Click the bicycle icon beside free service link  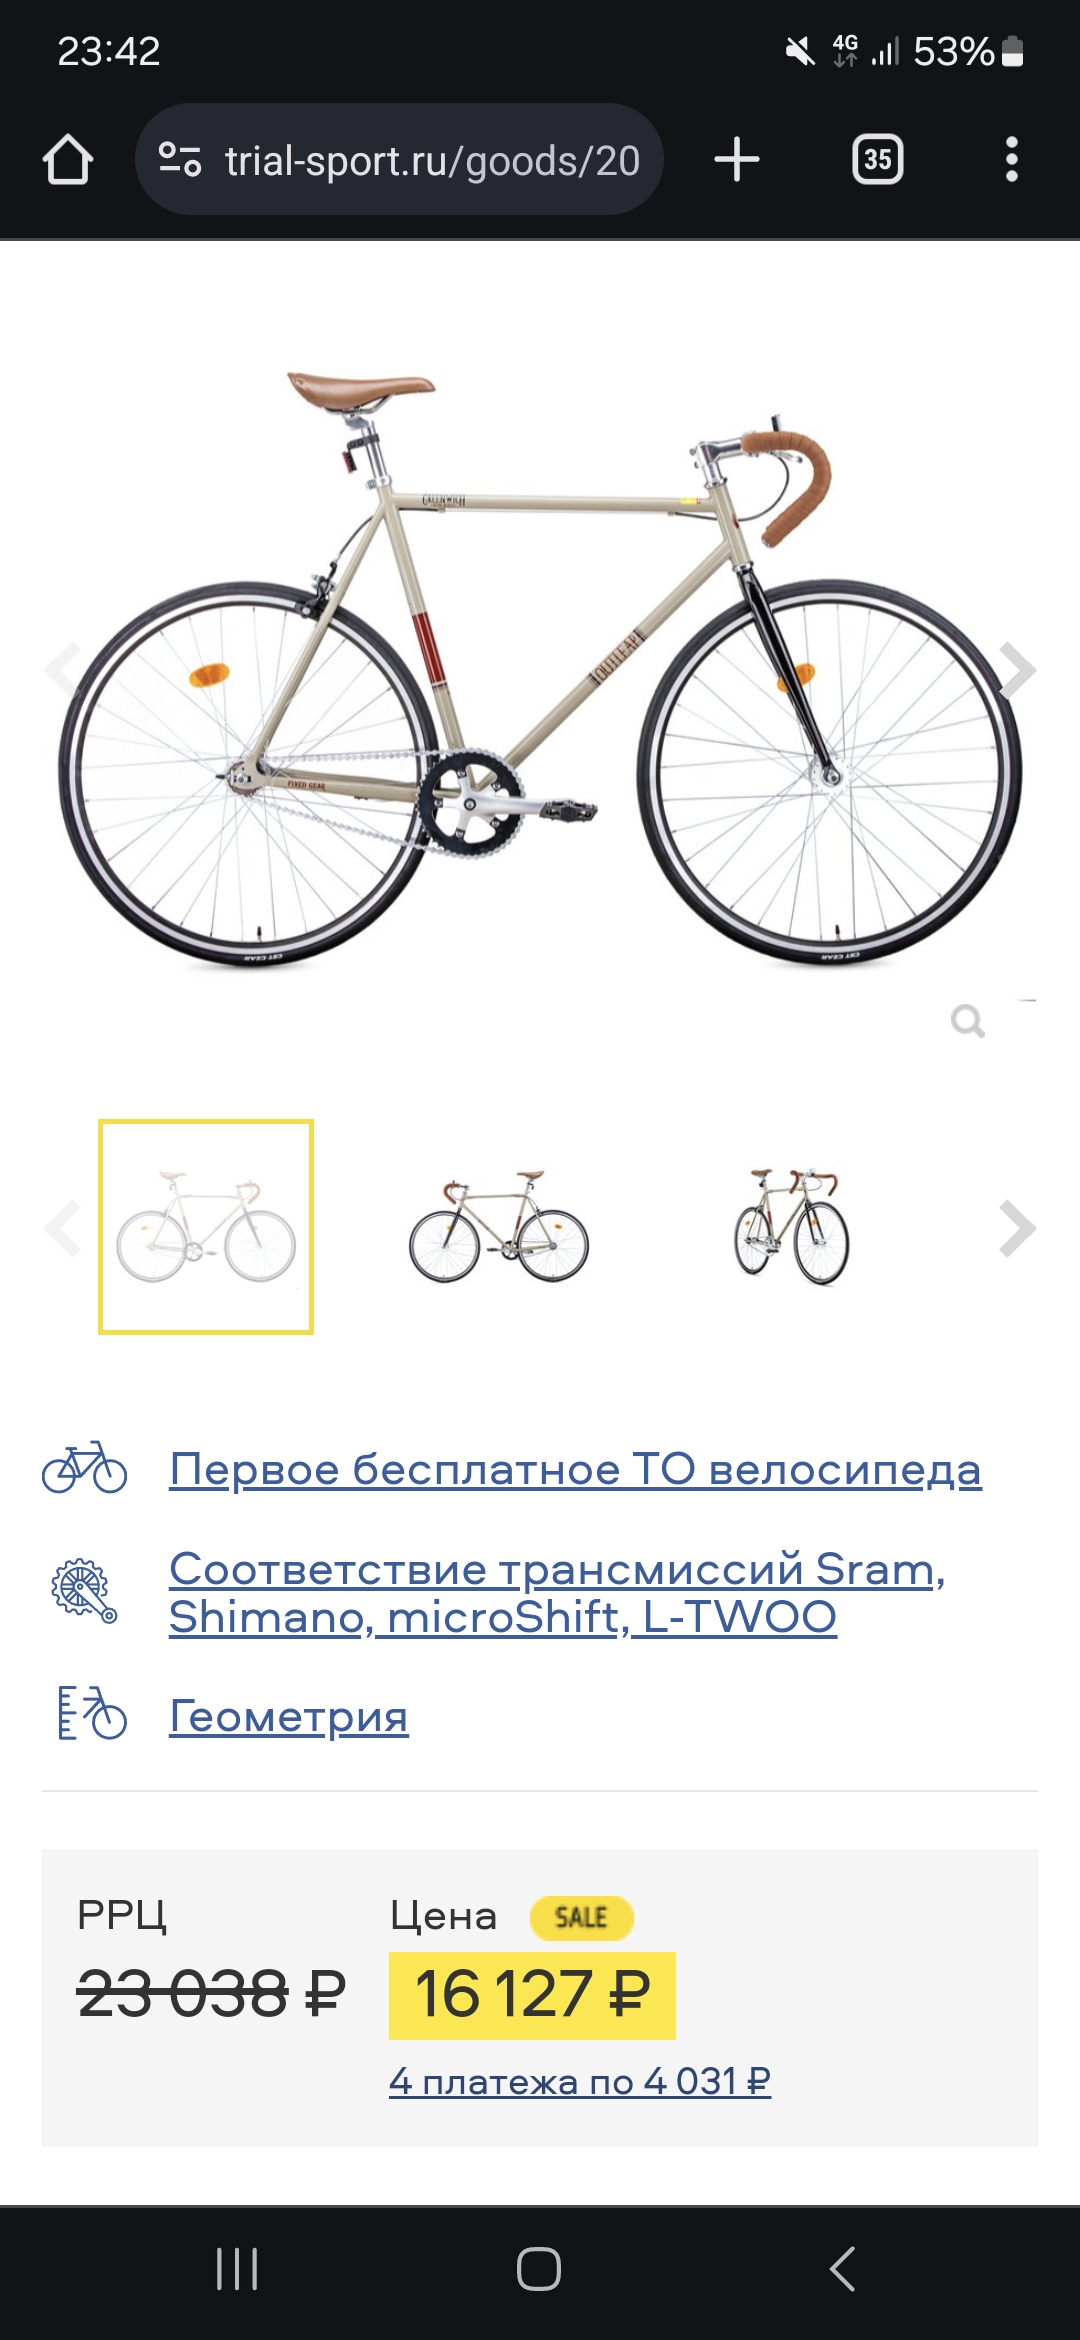coord(85,1468)
